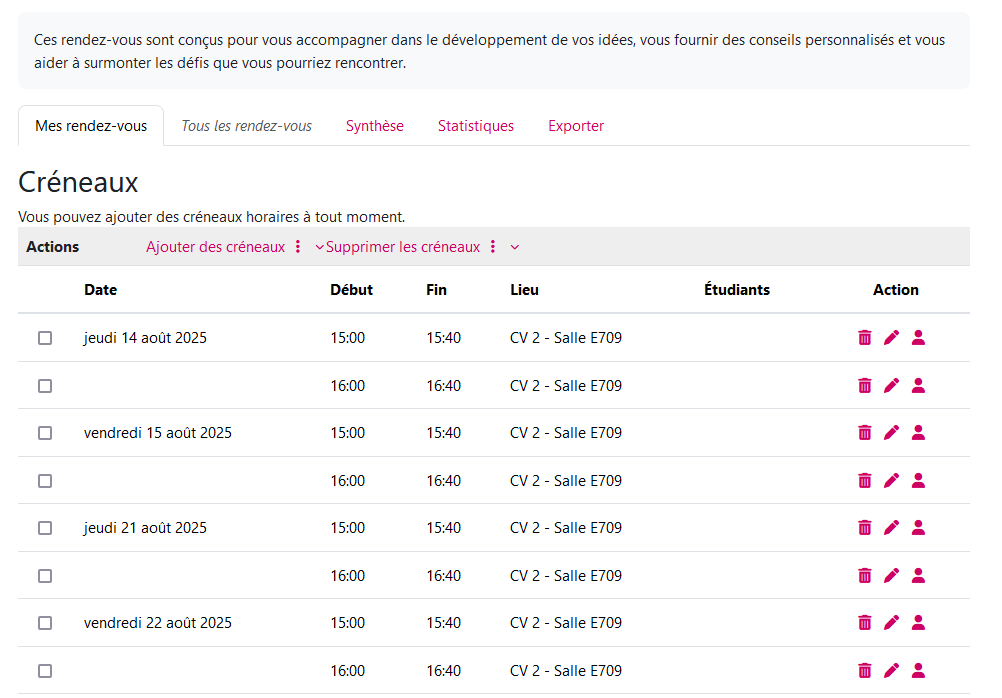Click three-dot icon next to Supprimer les créneaux

click(x=493, y=247)
